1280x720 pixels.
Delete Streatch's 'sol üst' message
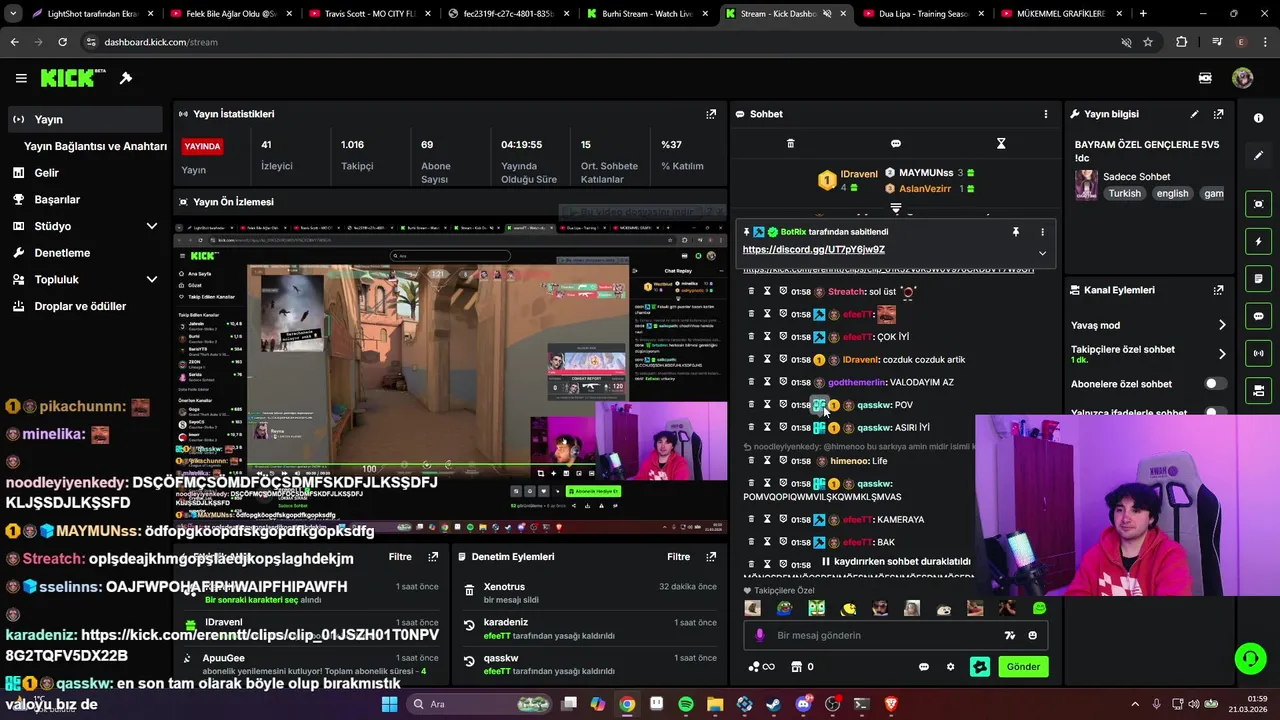[x=751, y=291]
